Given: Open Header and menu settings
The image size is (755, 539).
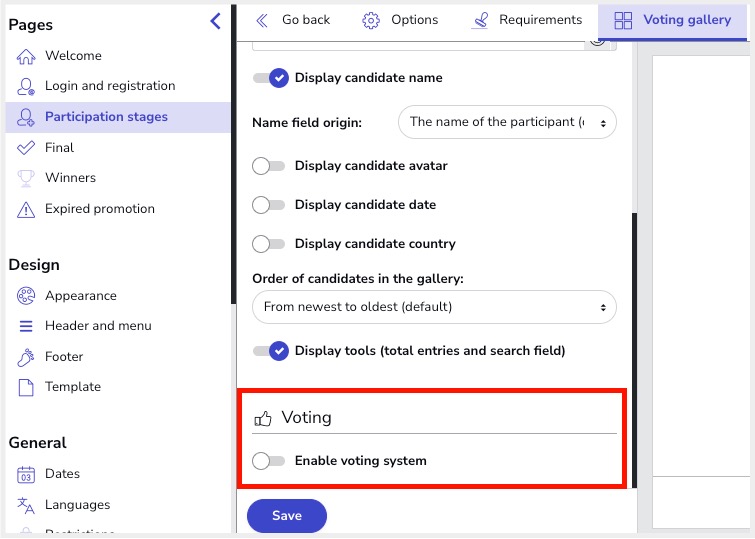Looking at the screenshot, I should click(x=97, y=326).
